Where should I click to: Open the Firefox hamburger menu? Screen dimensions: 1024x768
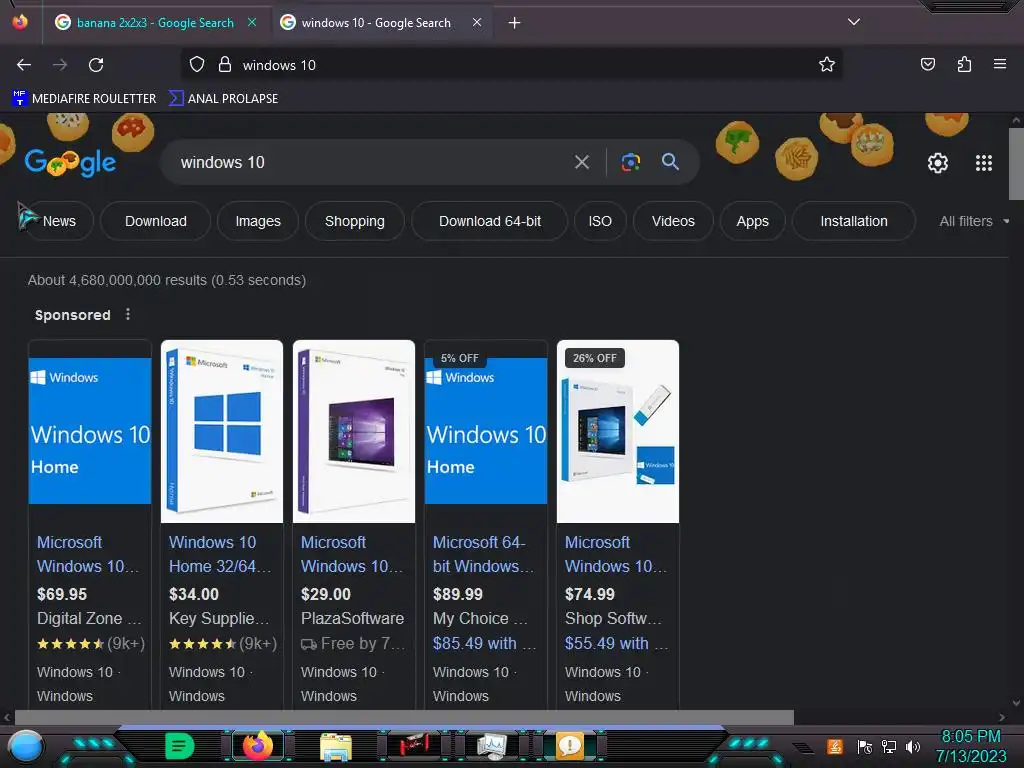pyautogui.click(x=999, y=64)
